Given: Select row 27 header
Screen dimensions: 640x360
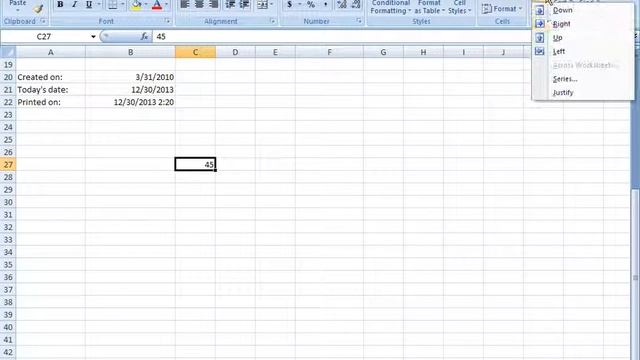Looking at the screenshot, I should 8,164.
